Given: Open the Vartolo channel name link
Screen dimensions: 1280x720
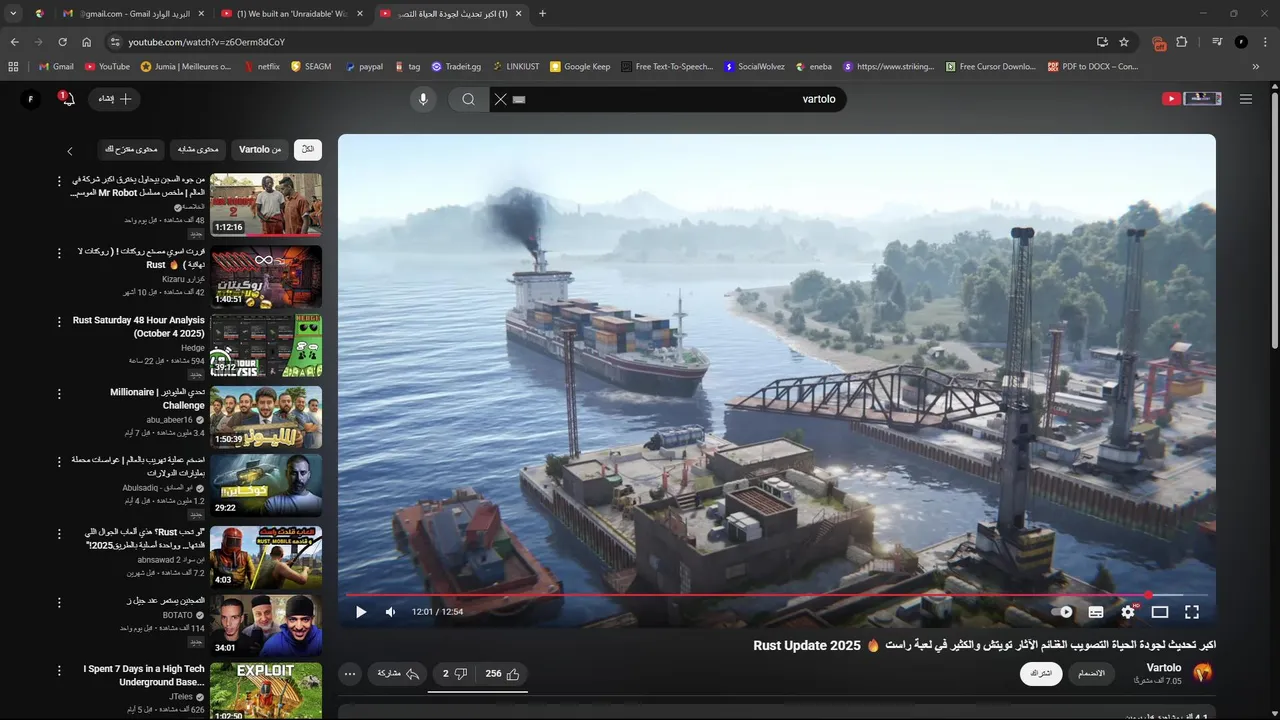Looking at the screenshot, I should pyautogui.click(x=1163, y=667).
